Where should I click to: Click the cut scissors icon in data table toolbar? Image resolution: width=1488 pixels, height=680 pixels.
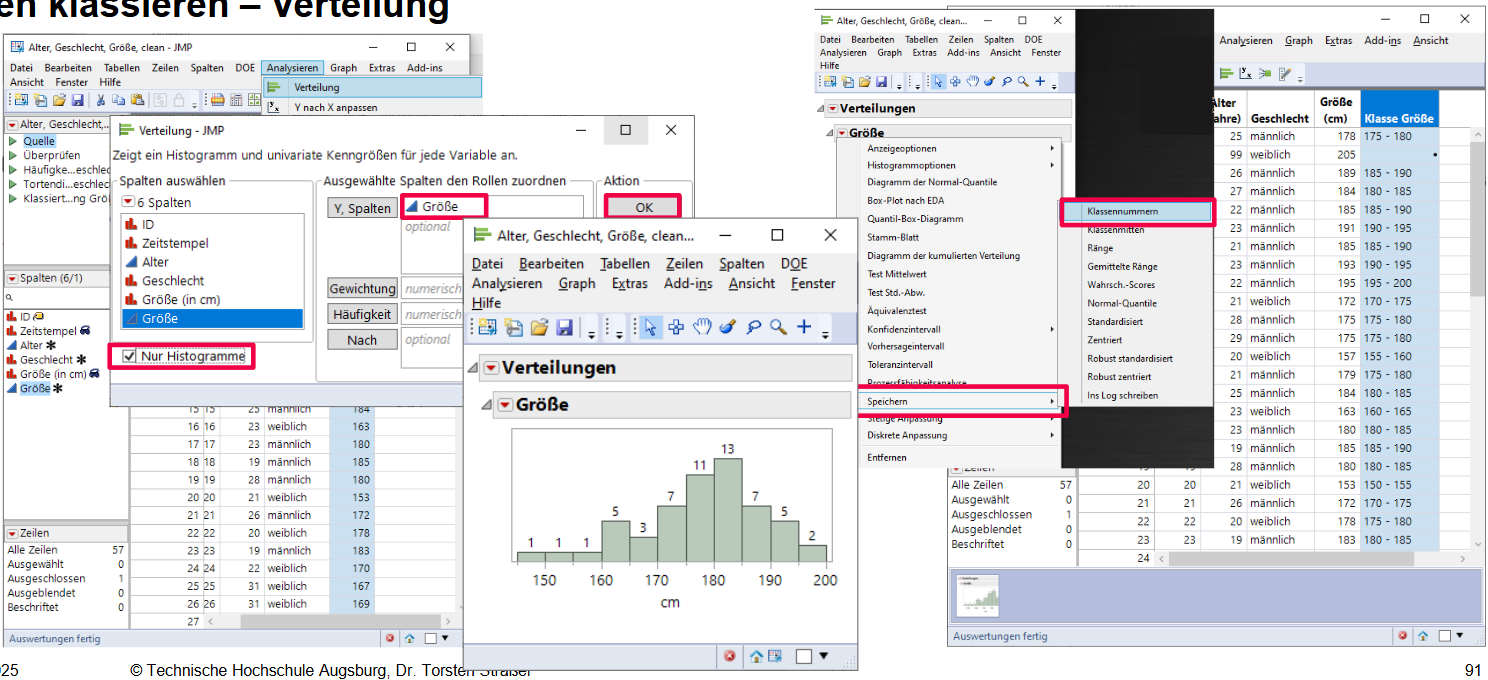coord(101,100)
